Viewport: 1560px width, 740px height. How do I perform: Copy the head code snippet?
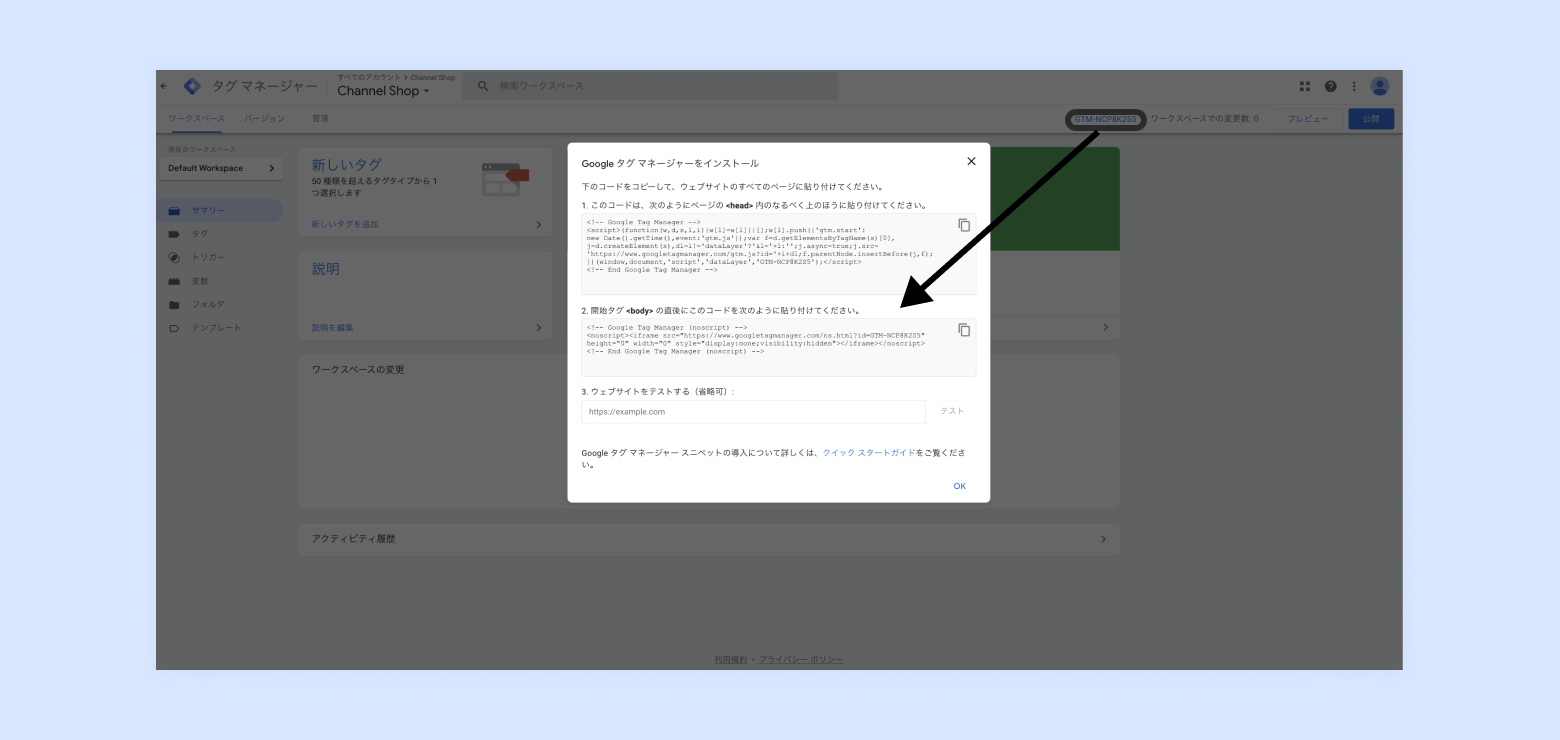[x=964, y=225]
